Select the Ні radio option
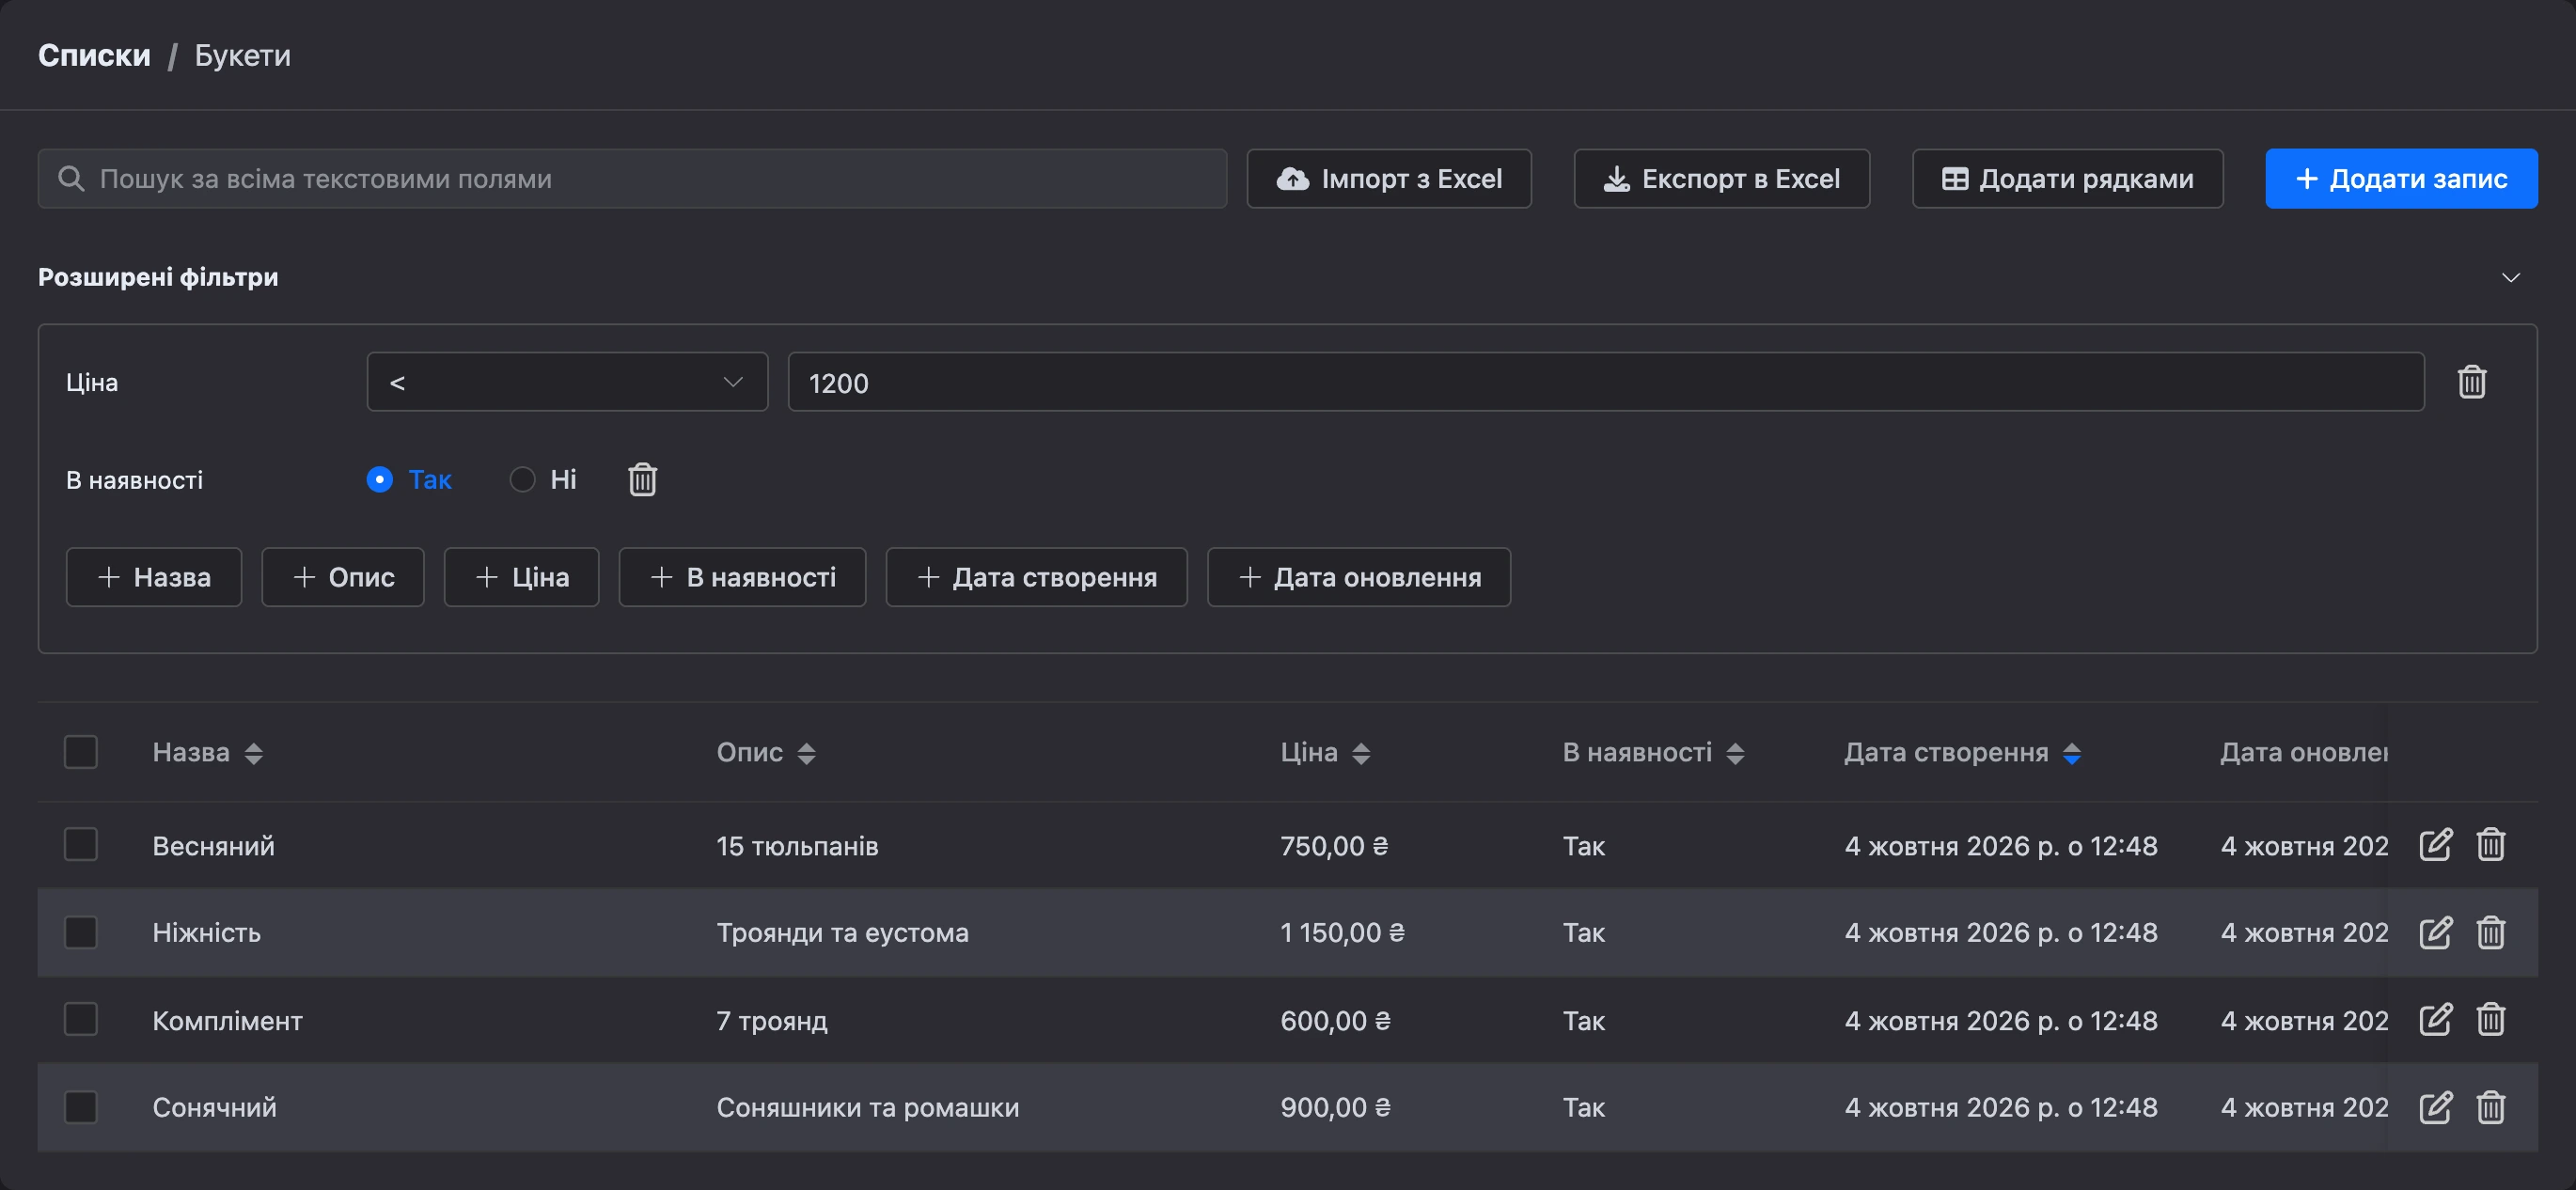2576x1190 pixels. click(522, 479)
